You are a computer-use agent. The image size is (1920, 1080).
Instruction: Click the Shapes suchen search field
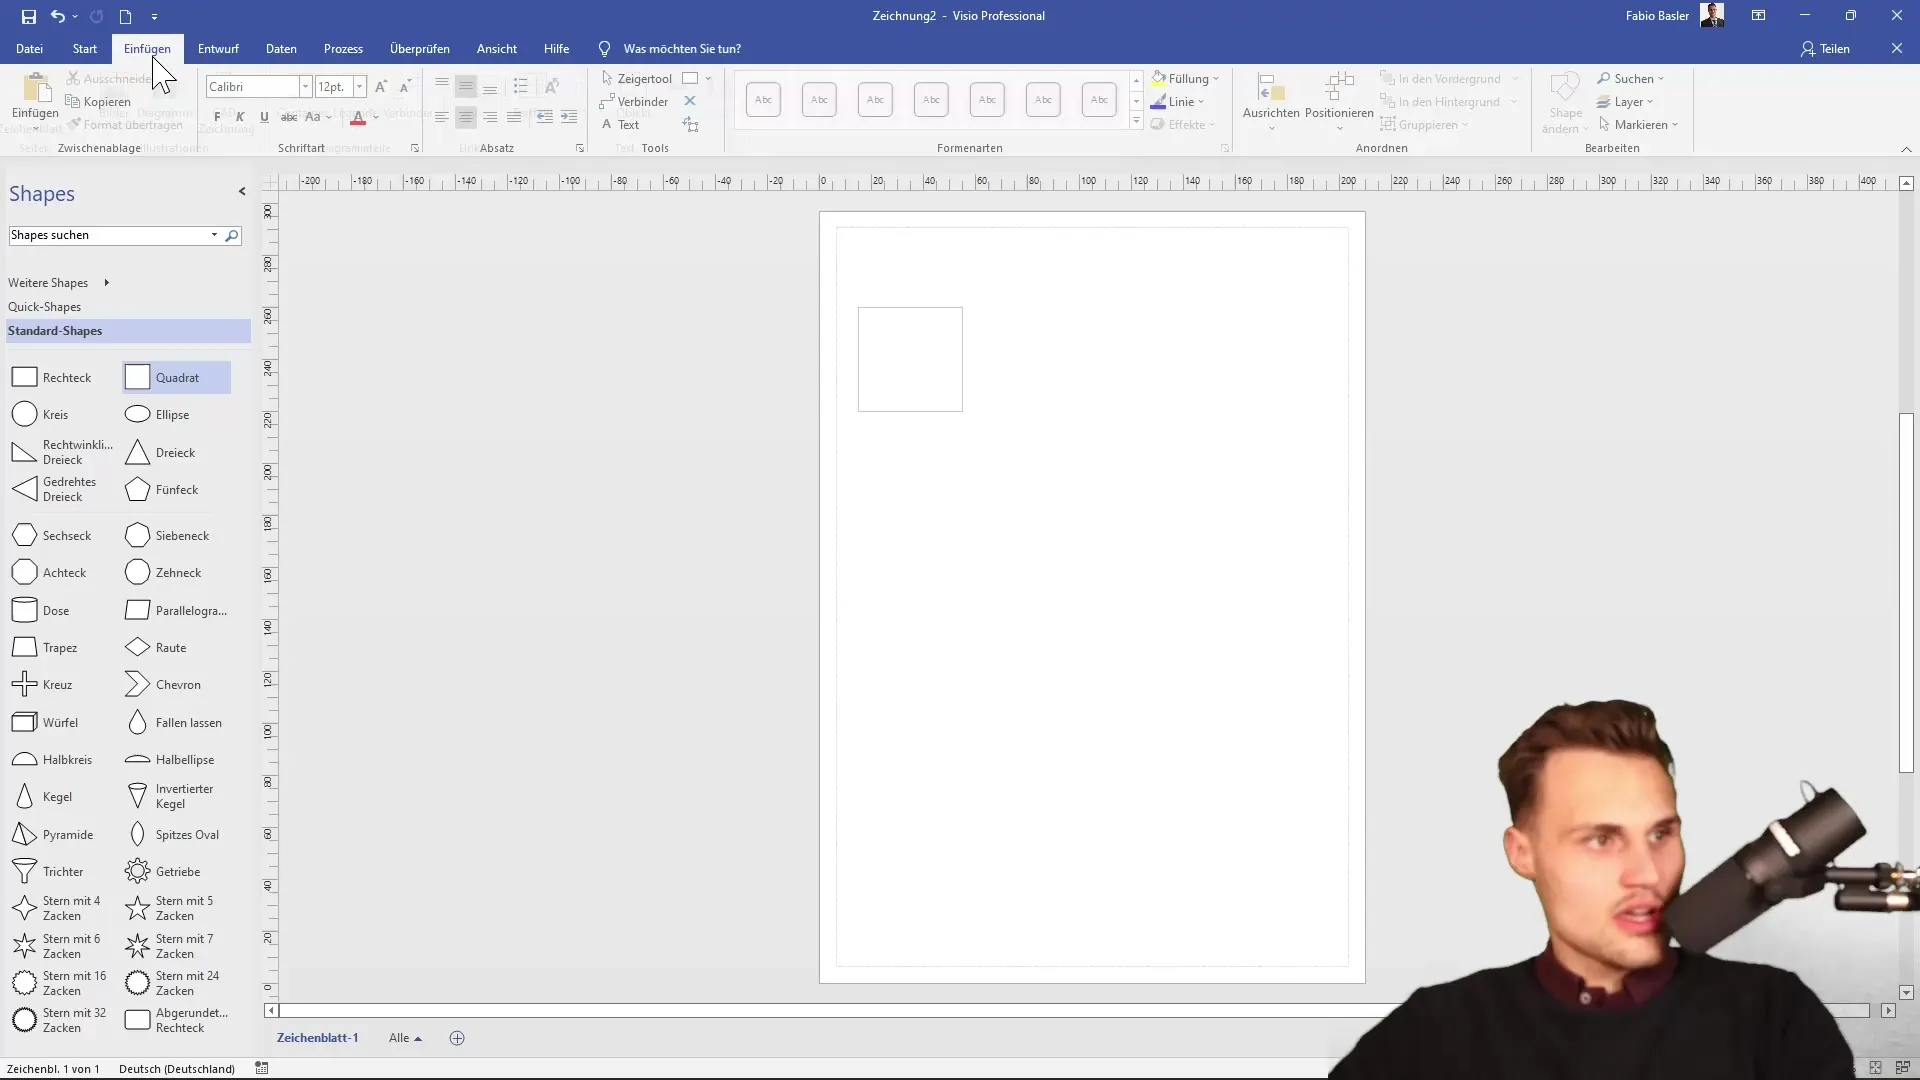tap(108, 235)
